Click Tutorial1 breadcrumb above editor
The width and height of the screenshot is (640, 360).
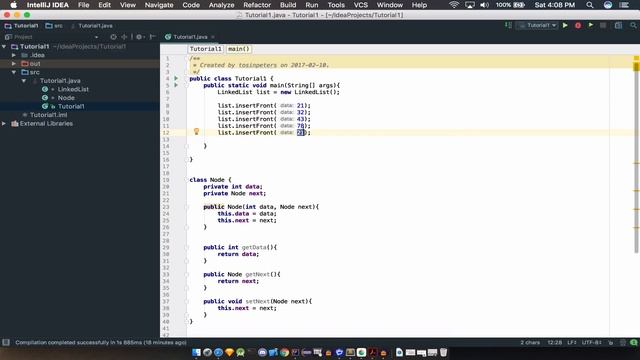click(x=206, y=49)
